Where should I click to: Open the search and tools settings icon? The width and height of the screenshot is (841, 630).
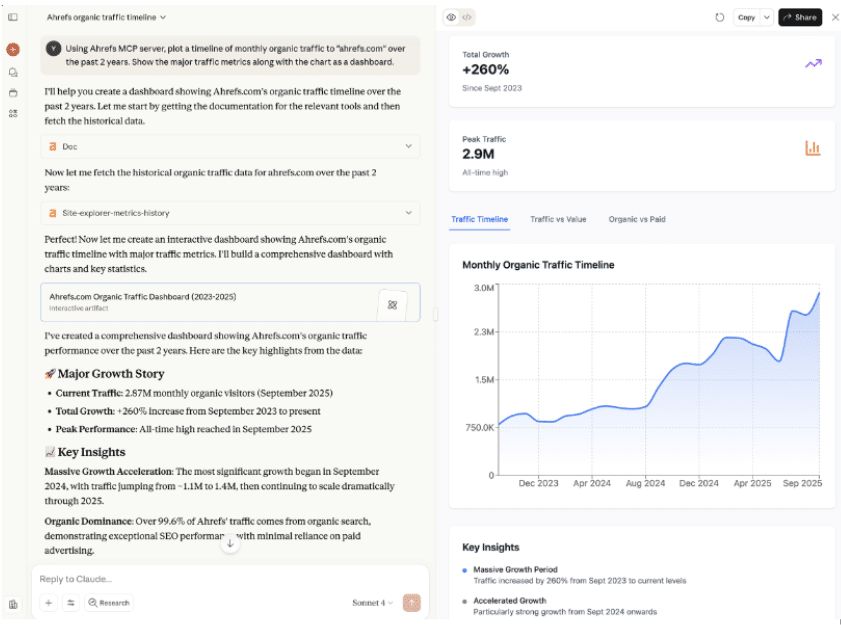[x=71, y=603]
